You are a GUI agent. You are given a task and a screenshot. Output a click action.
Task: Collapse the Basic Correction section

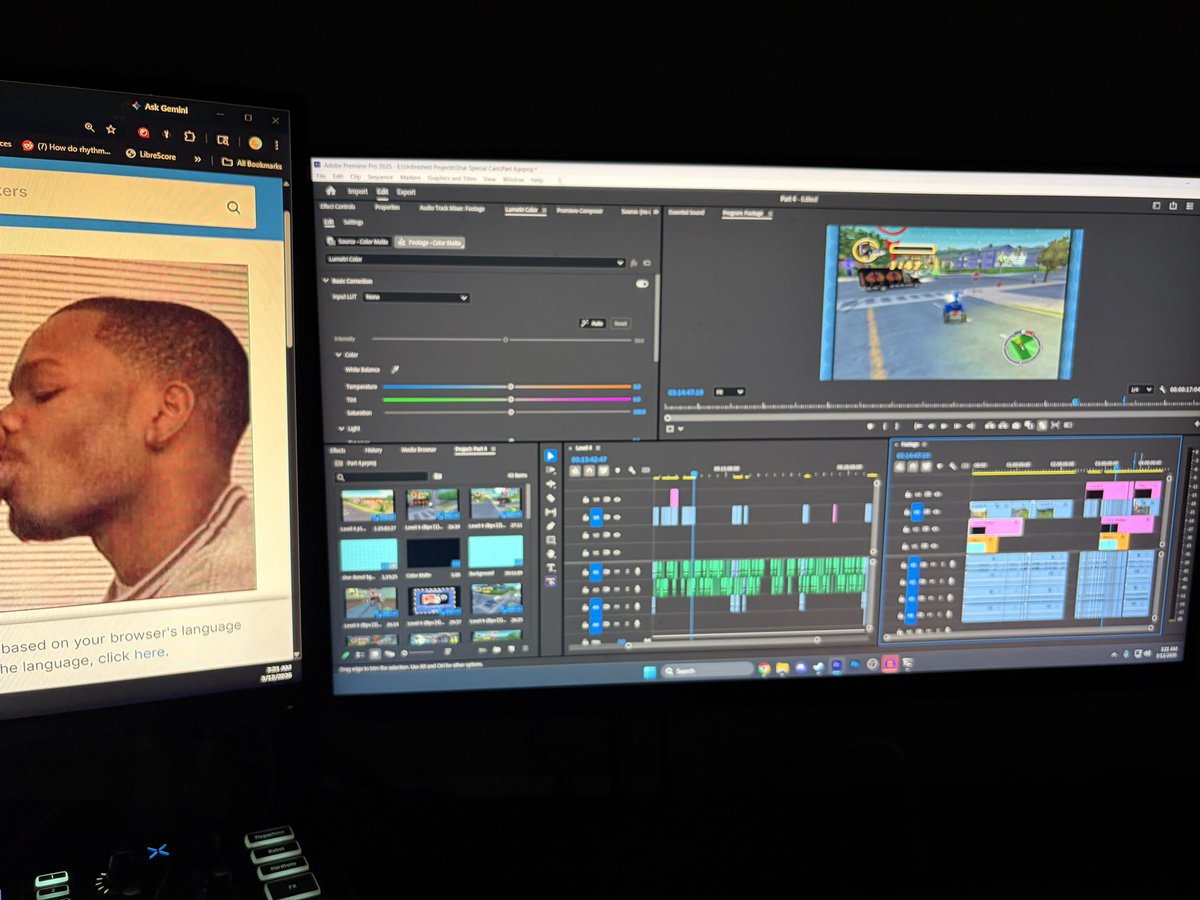pyautogui.click(x=325, y=280)
